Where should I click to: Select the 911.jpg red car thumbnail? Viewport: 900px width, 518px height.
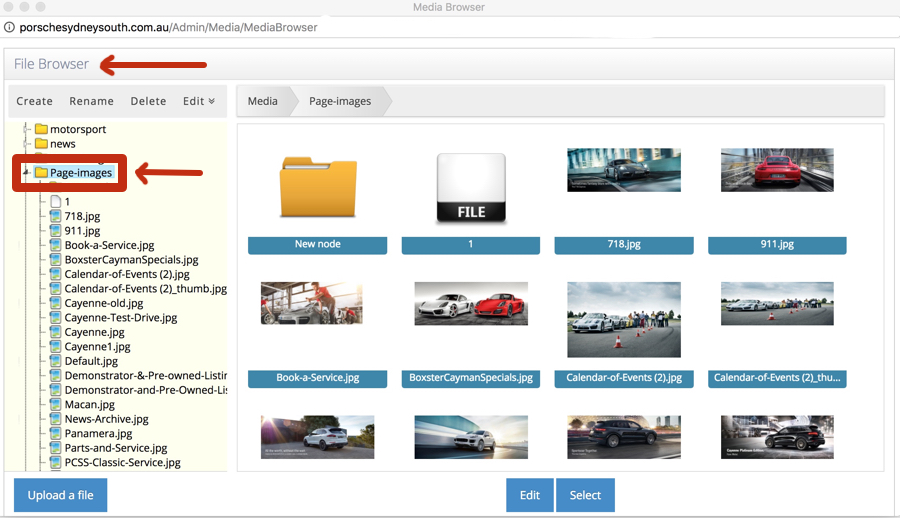pos(777,170)
